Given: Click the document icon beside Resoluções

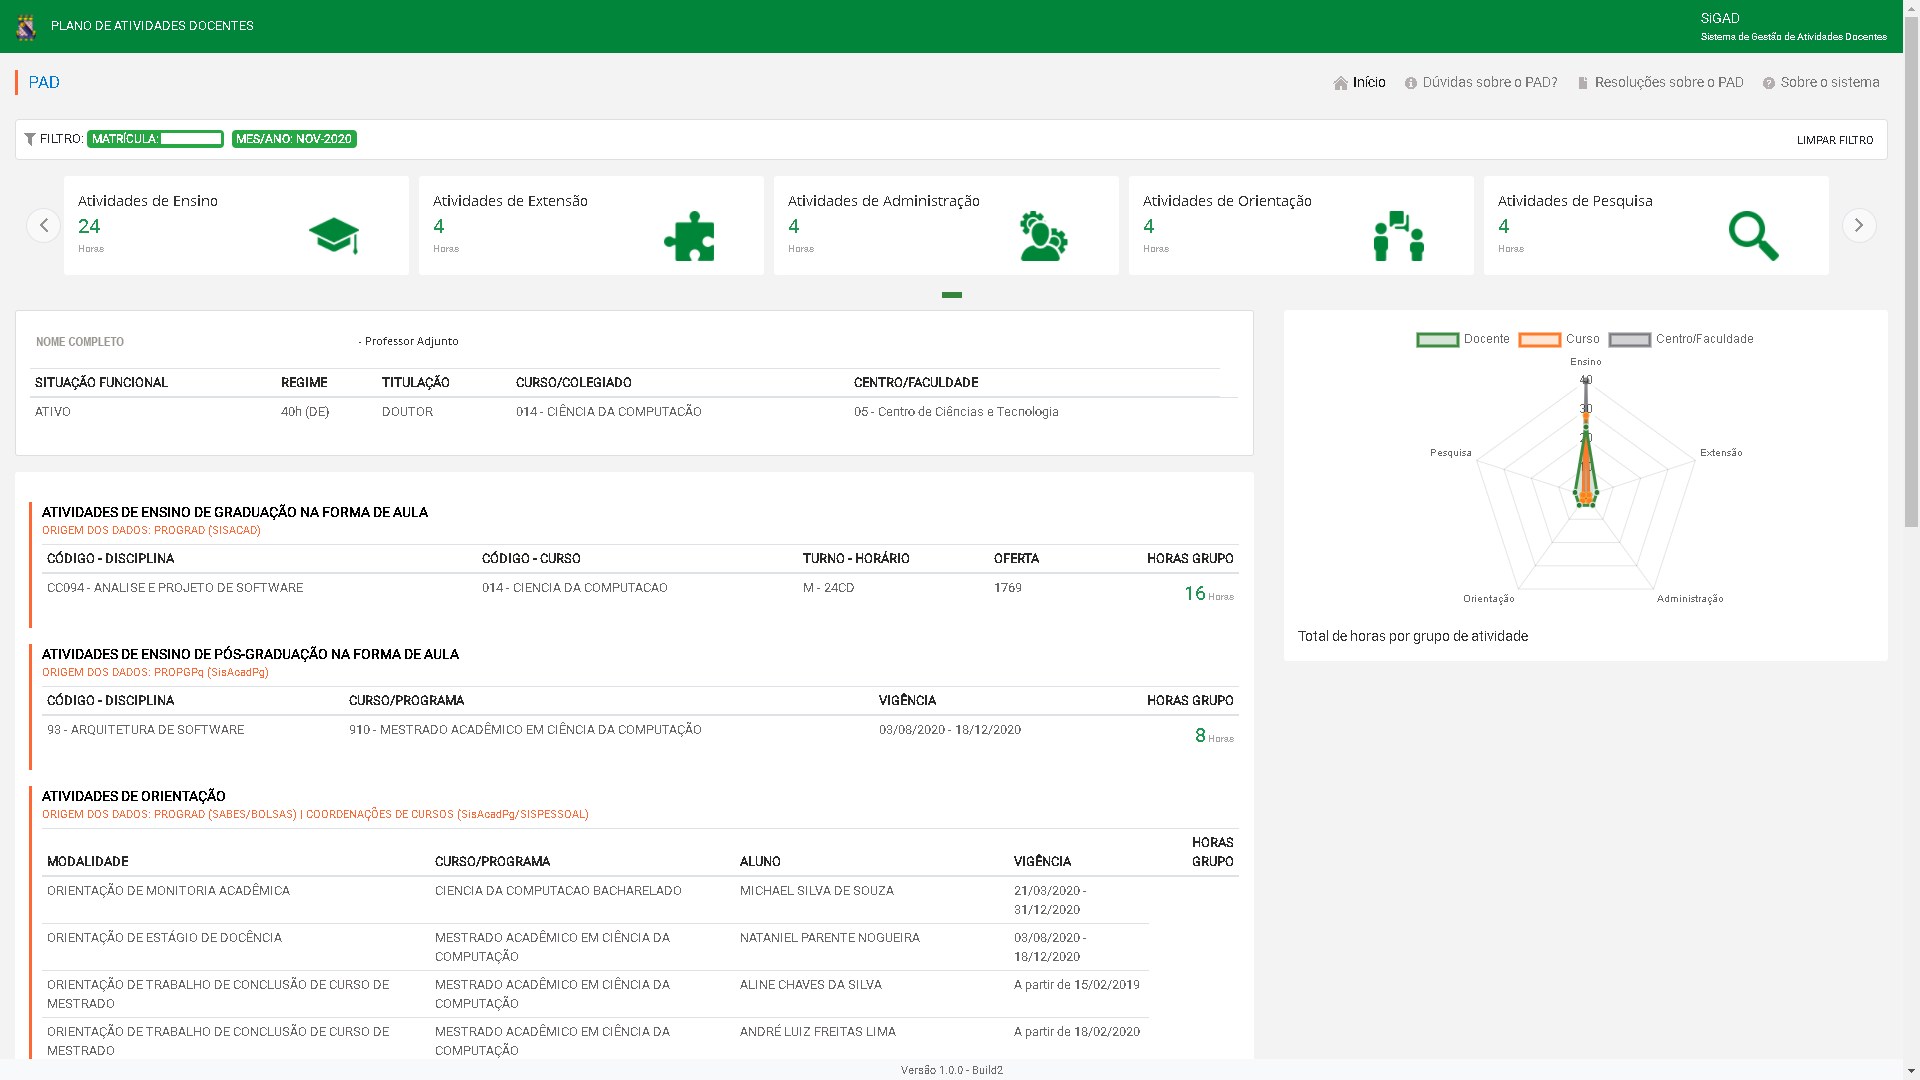Looking at the screenshot, I should [1583, 83].
